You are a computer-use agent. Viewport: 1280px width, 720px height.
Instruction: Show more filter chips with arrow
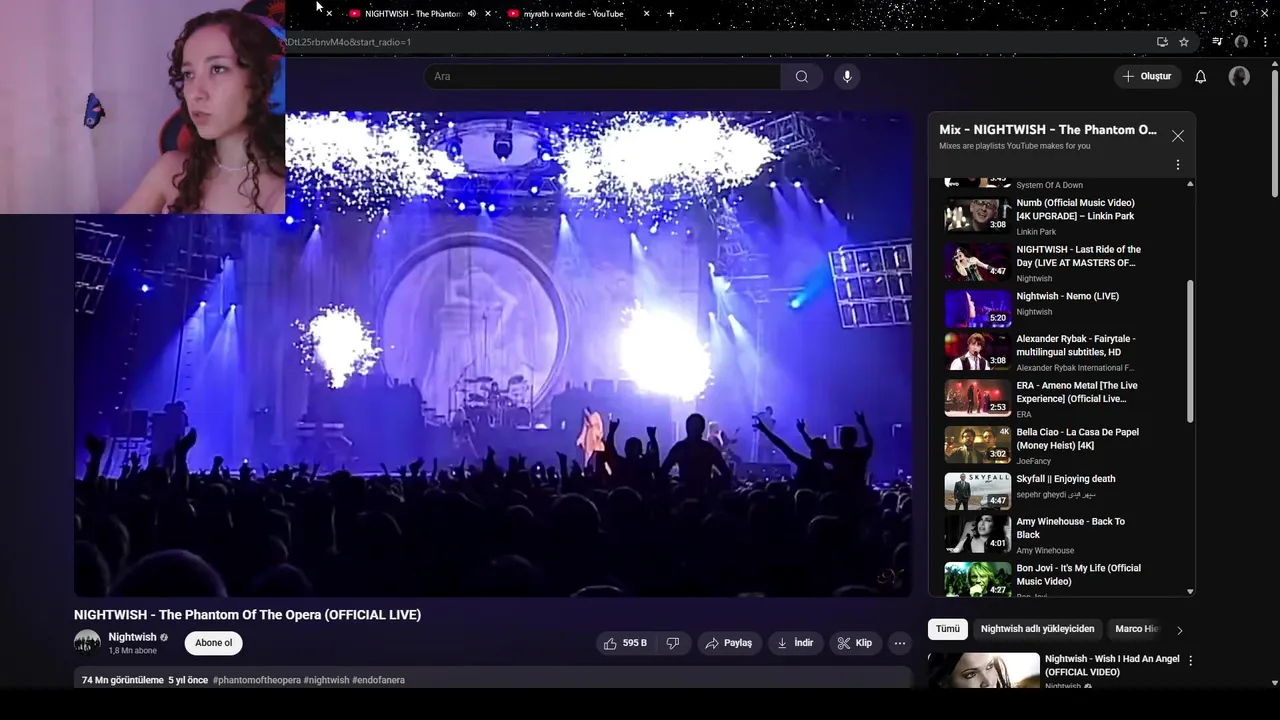pos(1179,630)
